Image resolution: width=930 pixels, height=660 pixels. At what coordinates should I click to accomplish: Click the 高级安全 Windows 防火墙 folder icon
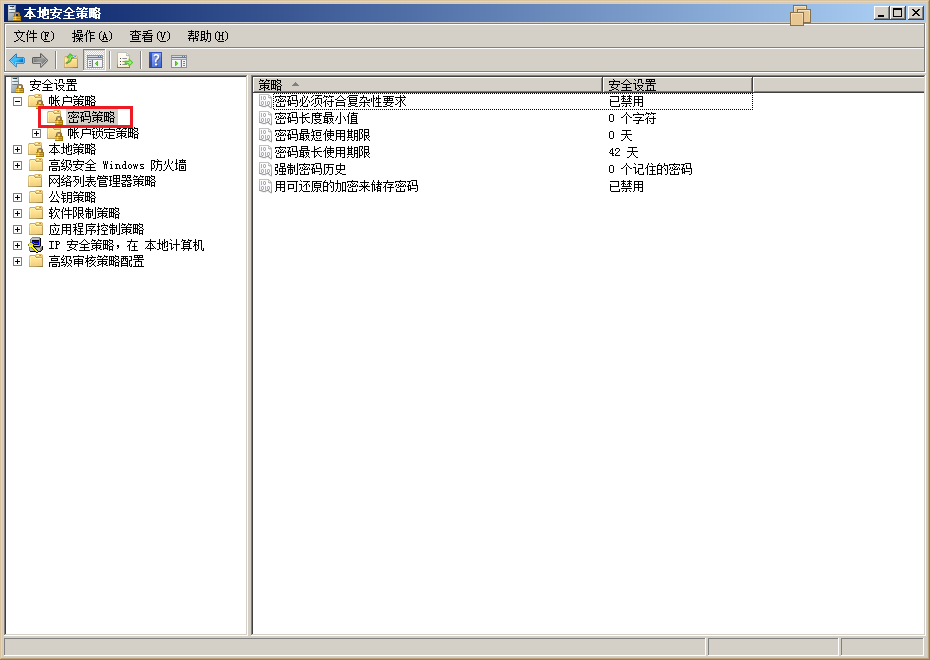point(37,165)
